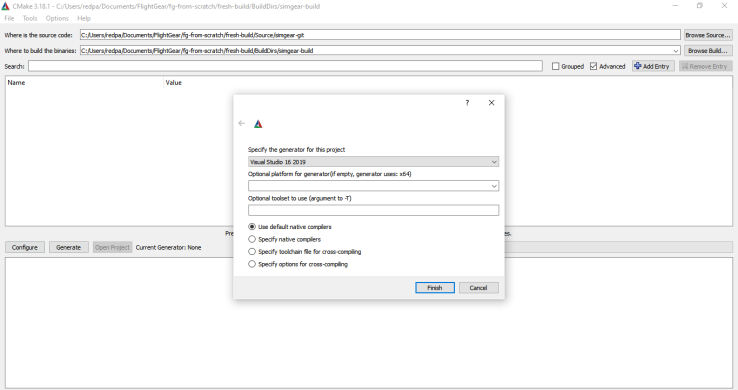Open the optional platform dropdown

point(373,186)
